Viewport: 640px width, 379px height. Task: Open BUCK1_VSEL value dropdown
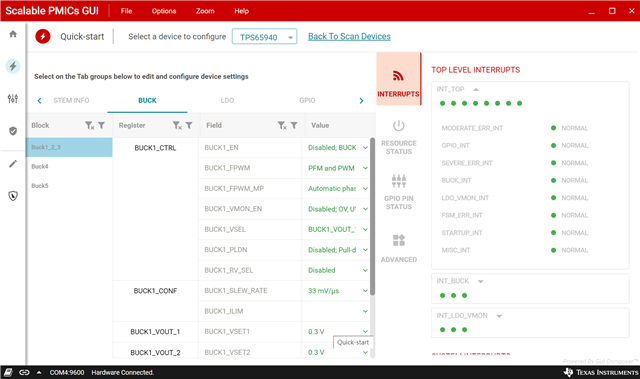pyautogui.click(x=365, y=229)
